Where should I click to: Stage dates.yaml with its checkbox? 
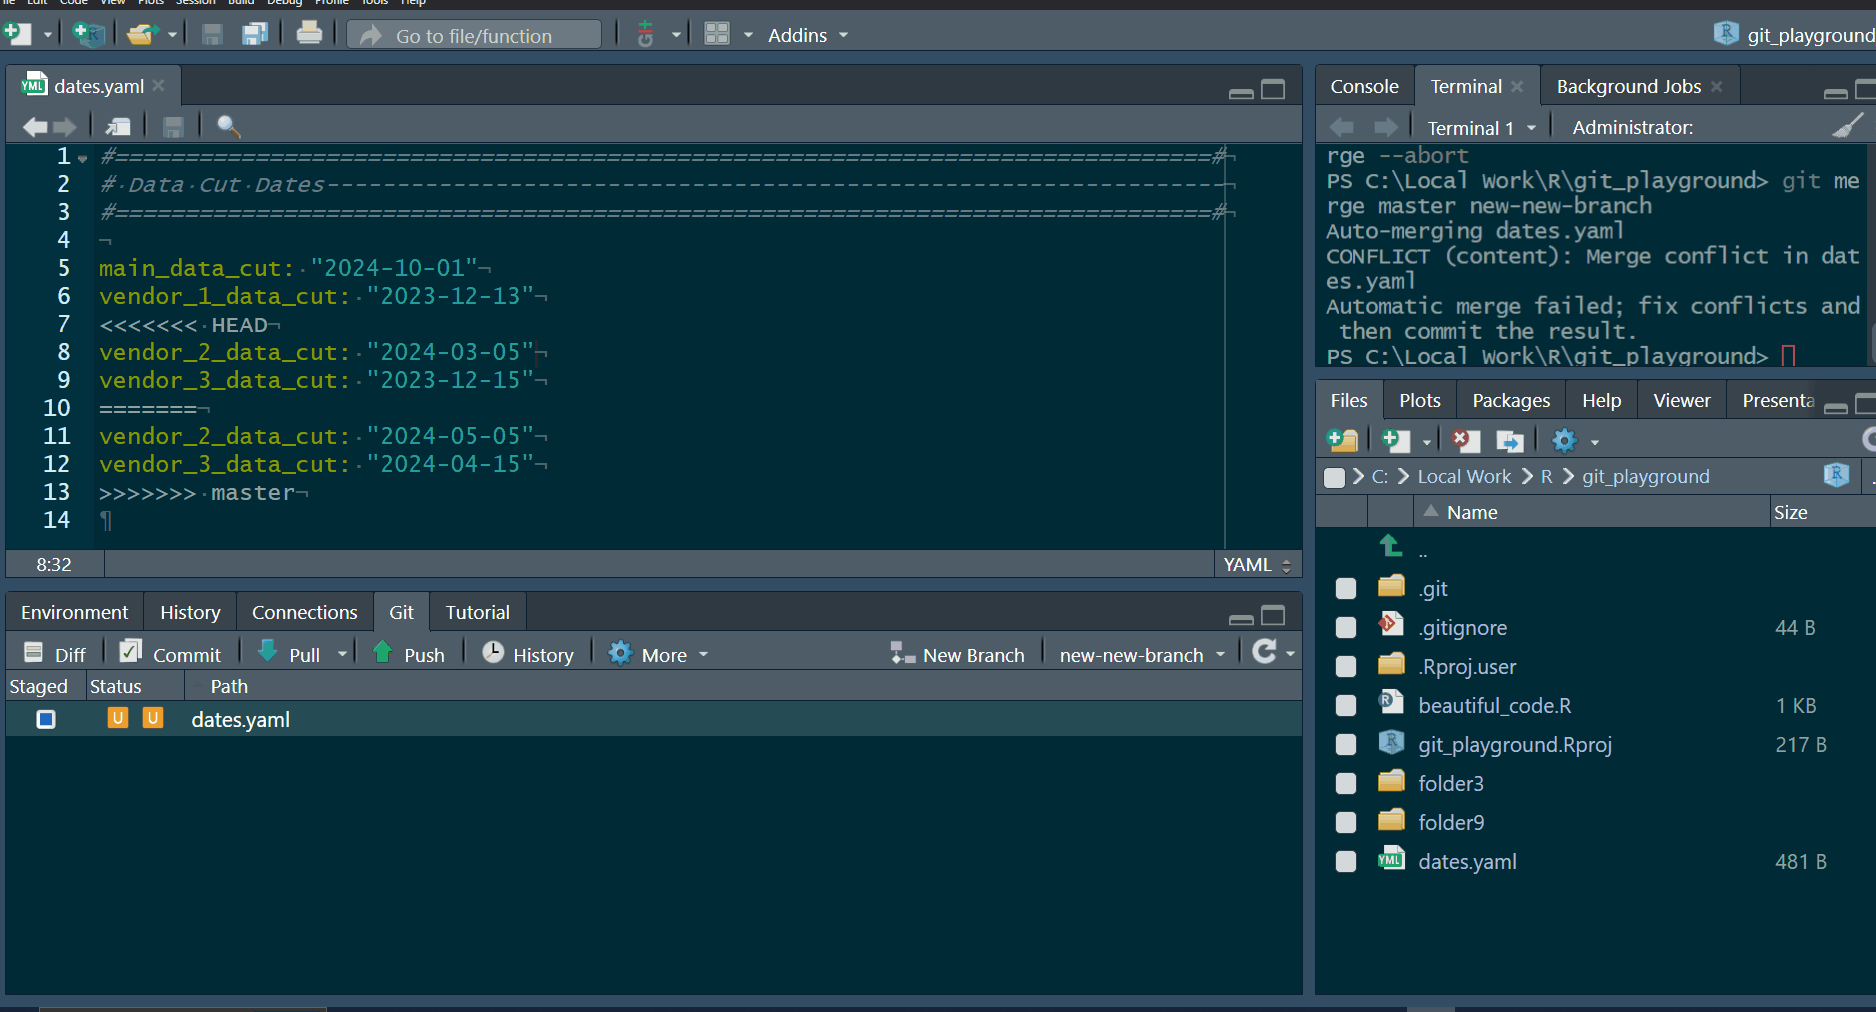point(46,719)
